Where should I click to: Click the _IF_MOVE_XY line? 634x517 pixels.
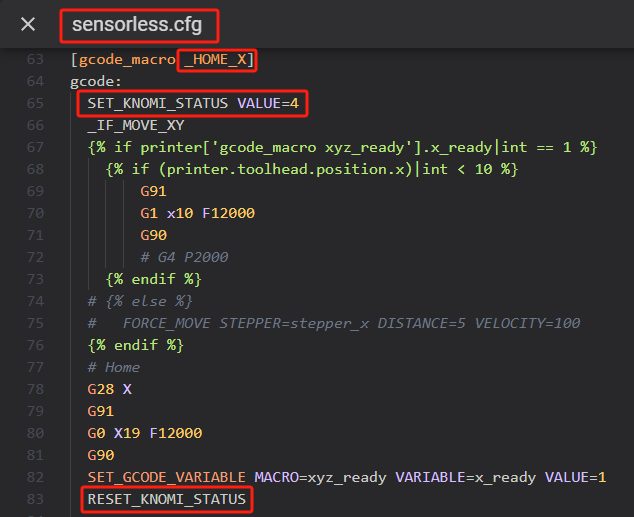[x=135, y=125]
